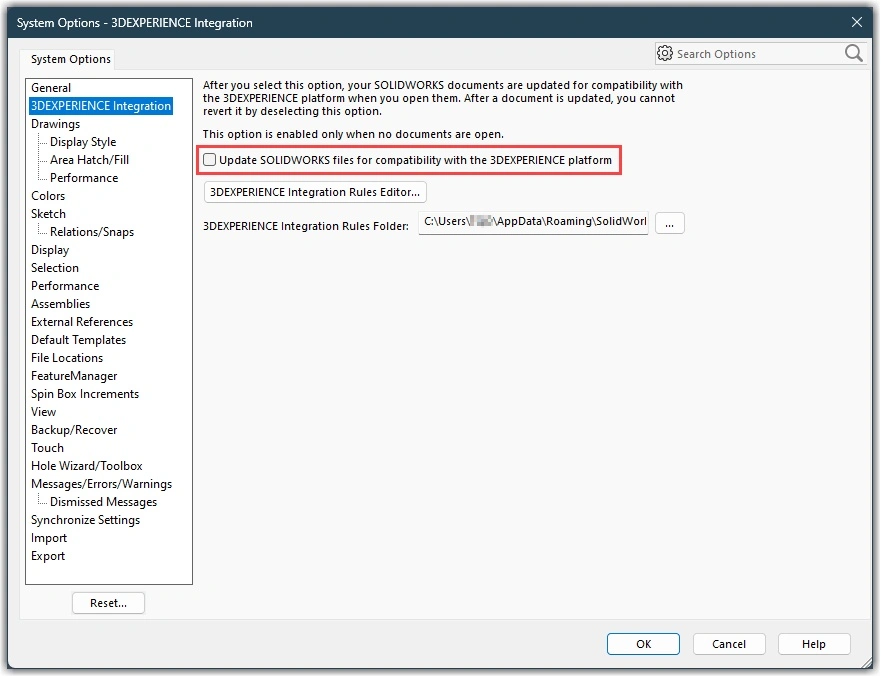881x677 pixels.
Task: Click the Search Options field
Action: 759,54
